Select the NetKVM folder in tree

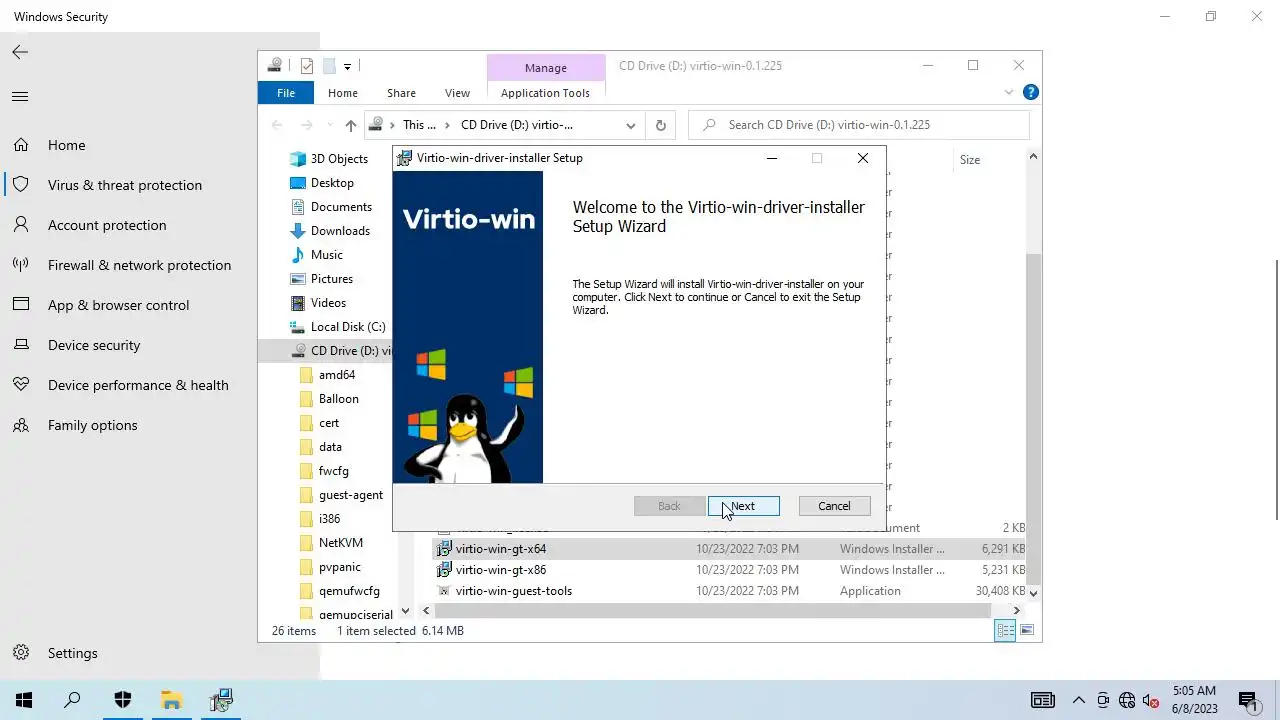341,543
